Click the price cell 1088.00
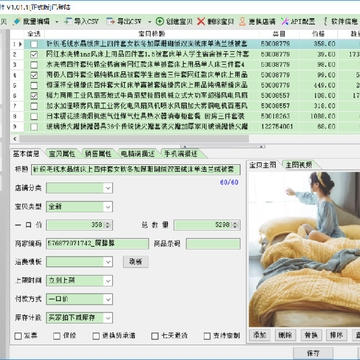This screenshot has height=360, width=360. [318, 116]
